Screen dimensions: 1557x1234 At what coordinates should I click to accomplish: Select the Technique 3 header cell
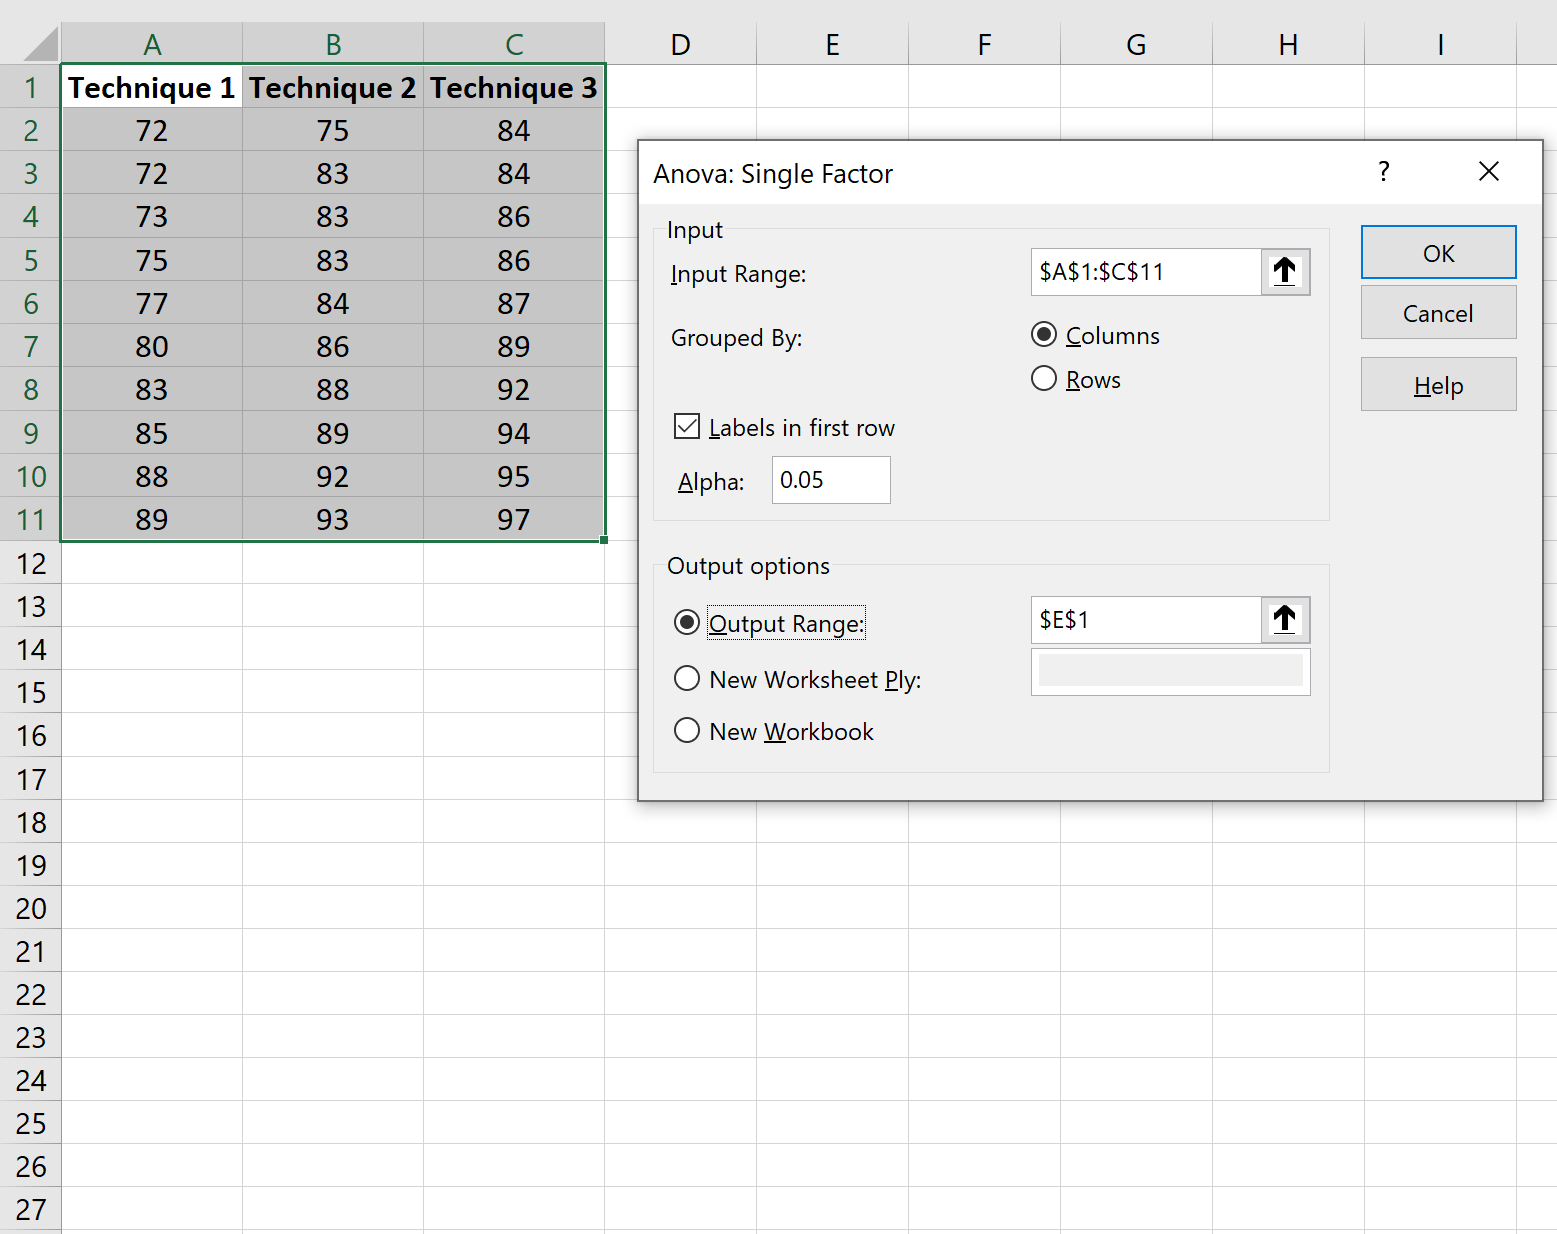pyautogui.click(x=513, y=87)
